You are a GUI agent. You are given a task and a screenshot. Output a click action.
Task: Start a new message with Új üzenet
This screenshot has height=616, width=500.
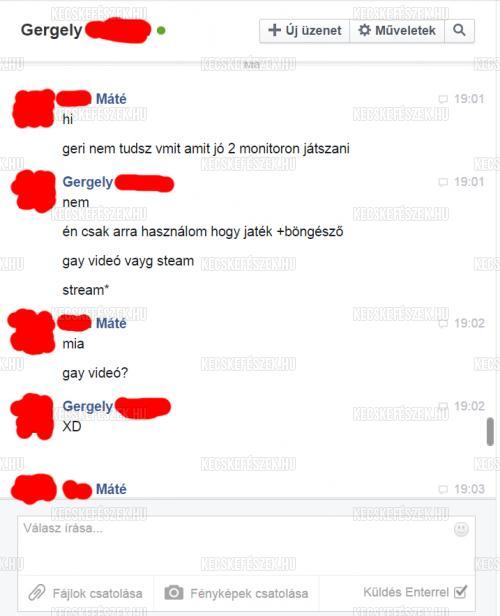(x=304, y=30)
